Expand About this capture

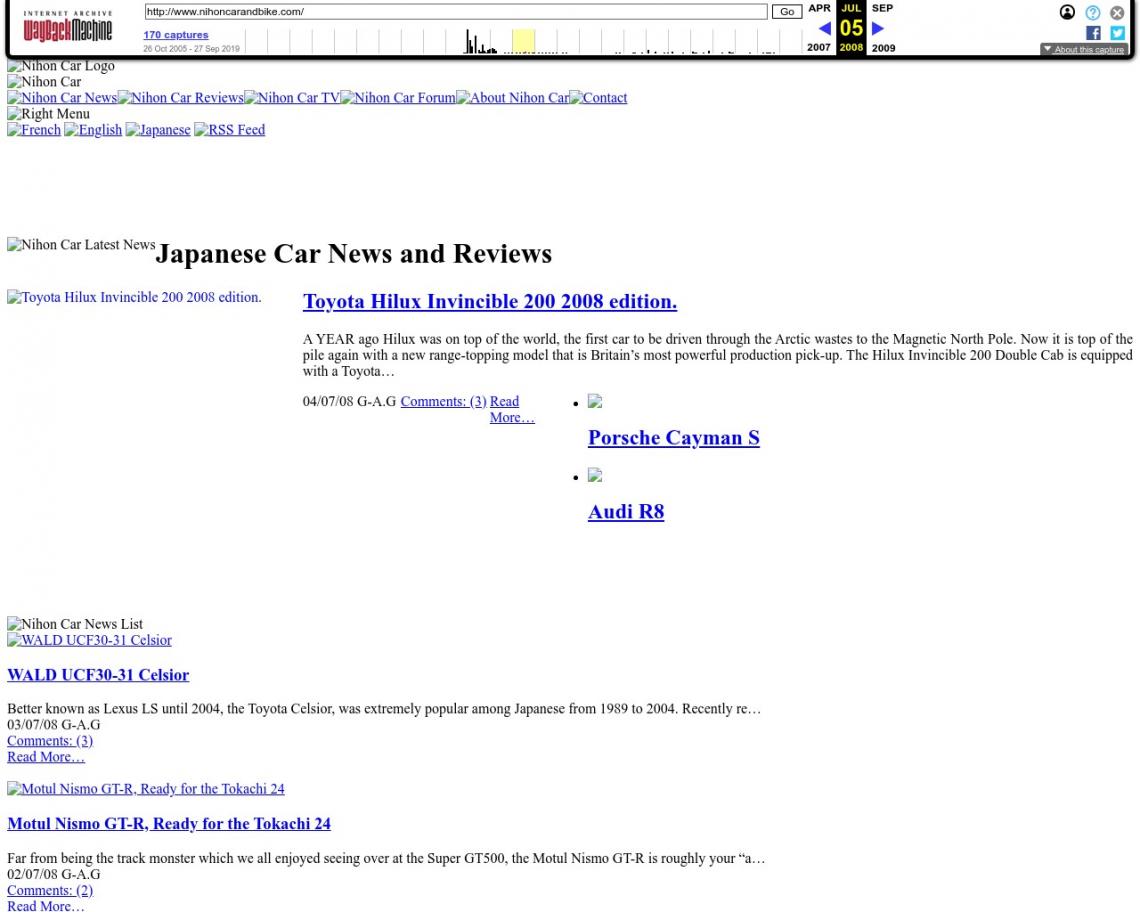1083,49
